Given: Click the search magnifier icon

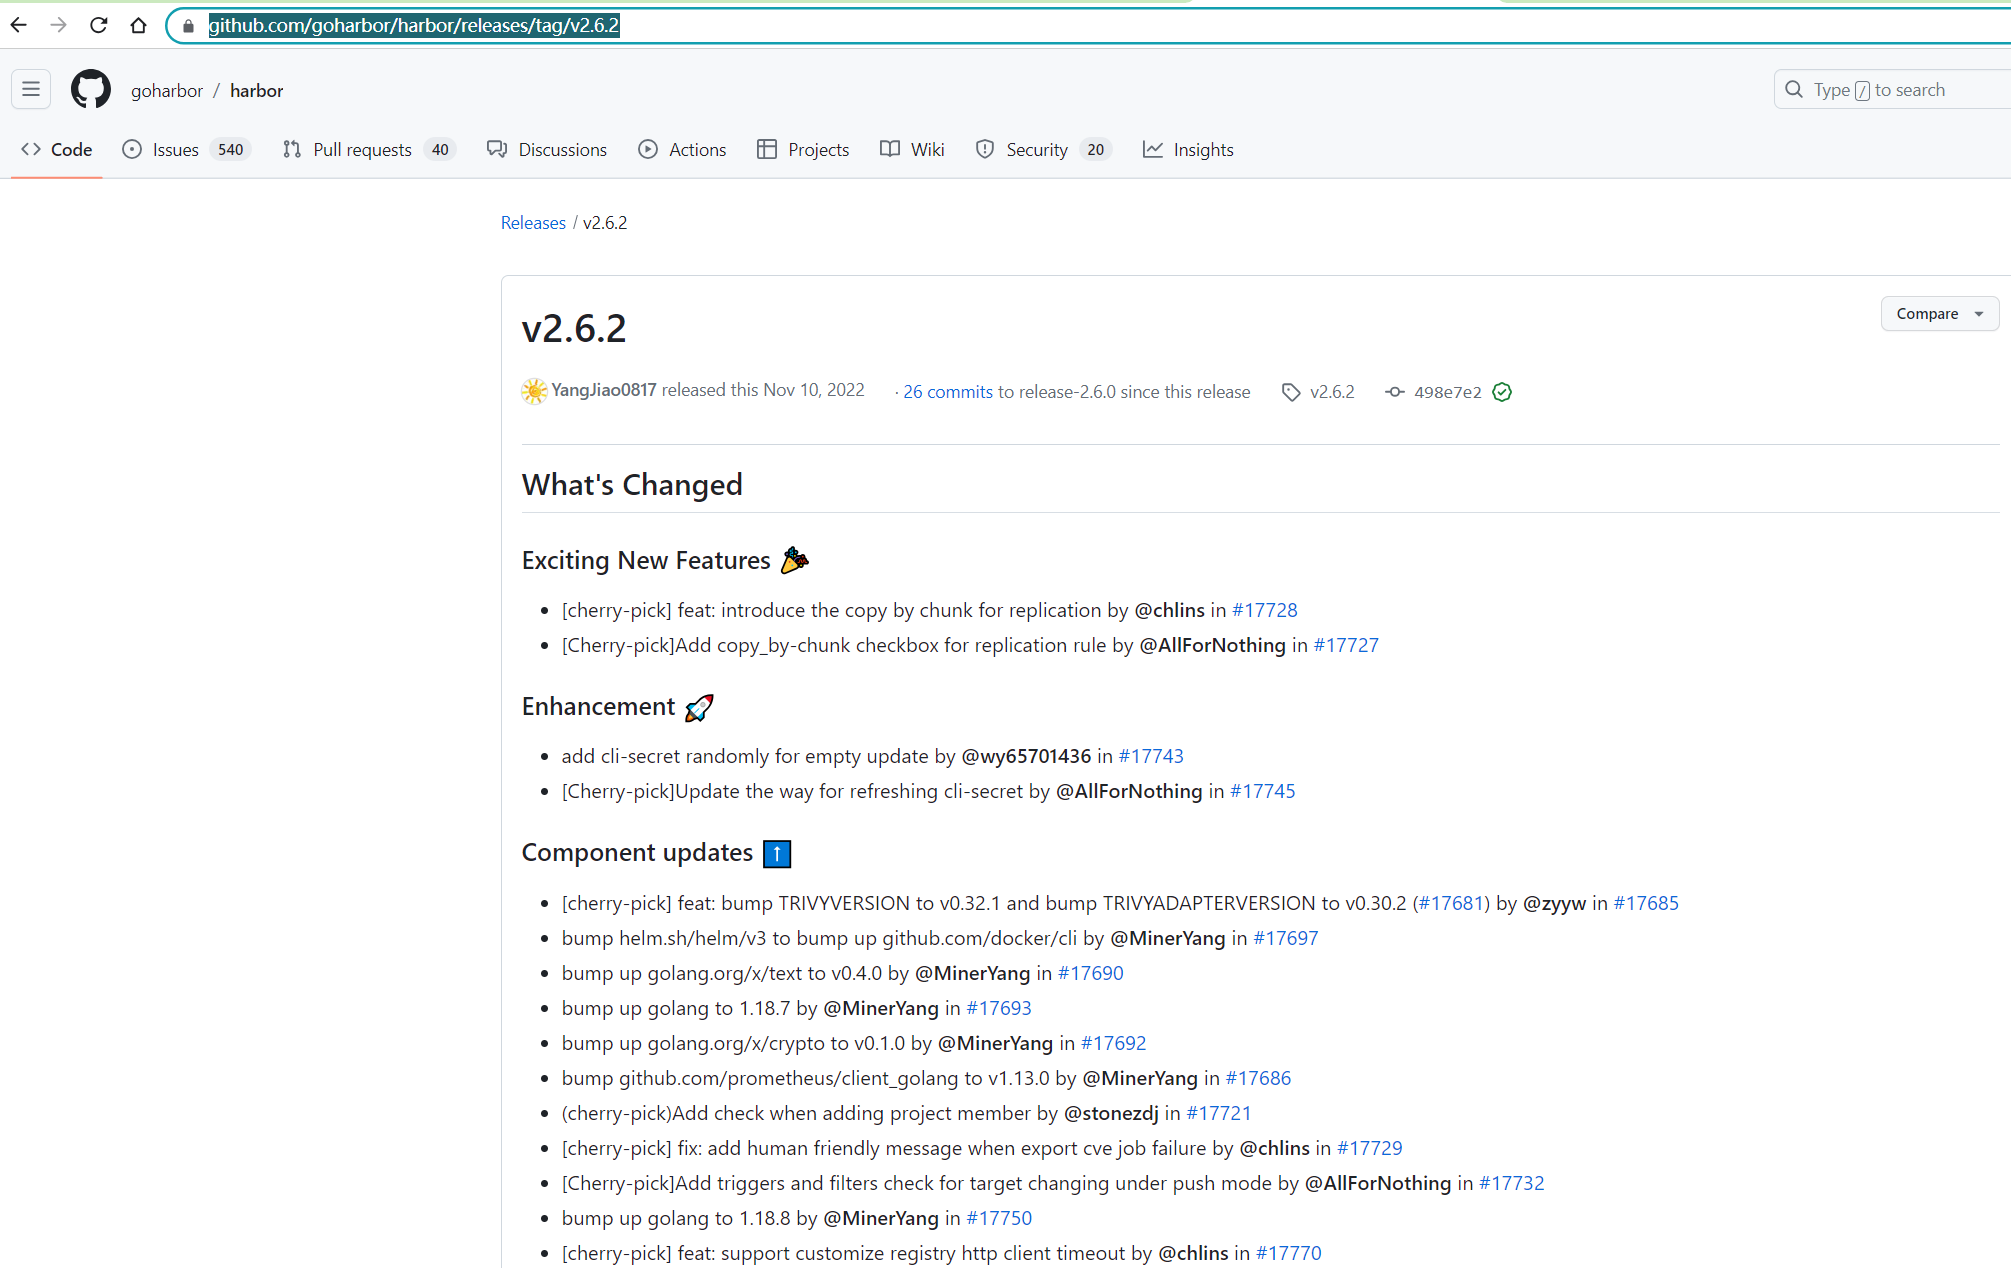Looking at the screenshot, I should (x=1794, y=90).
